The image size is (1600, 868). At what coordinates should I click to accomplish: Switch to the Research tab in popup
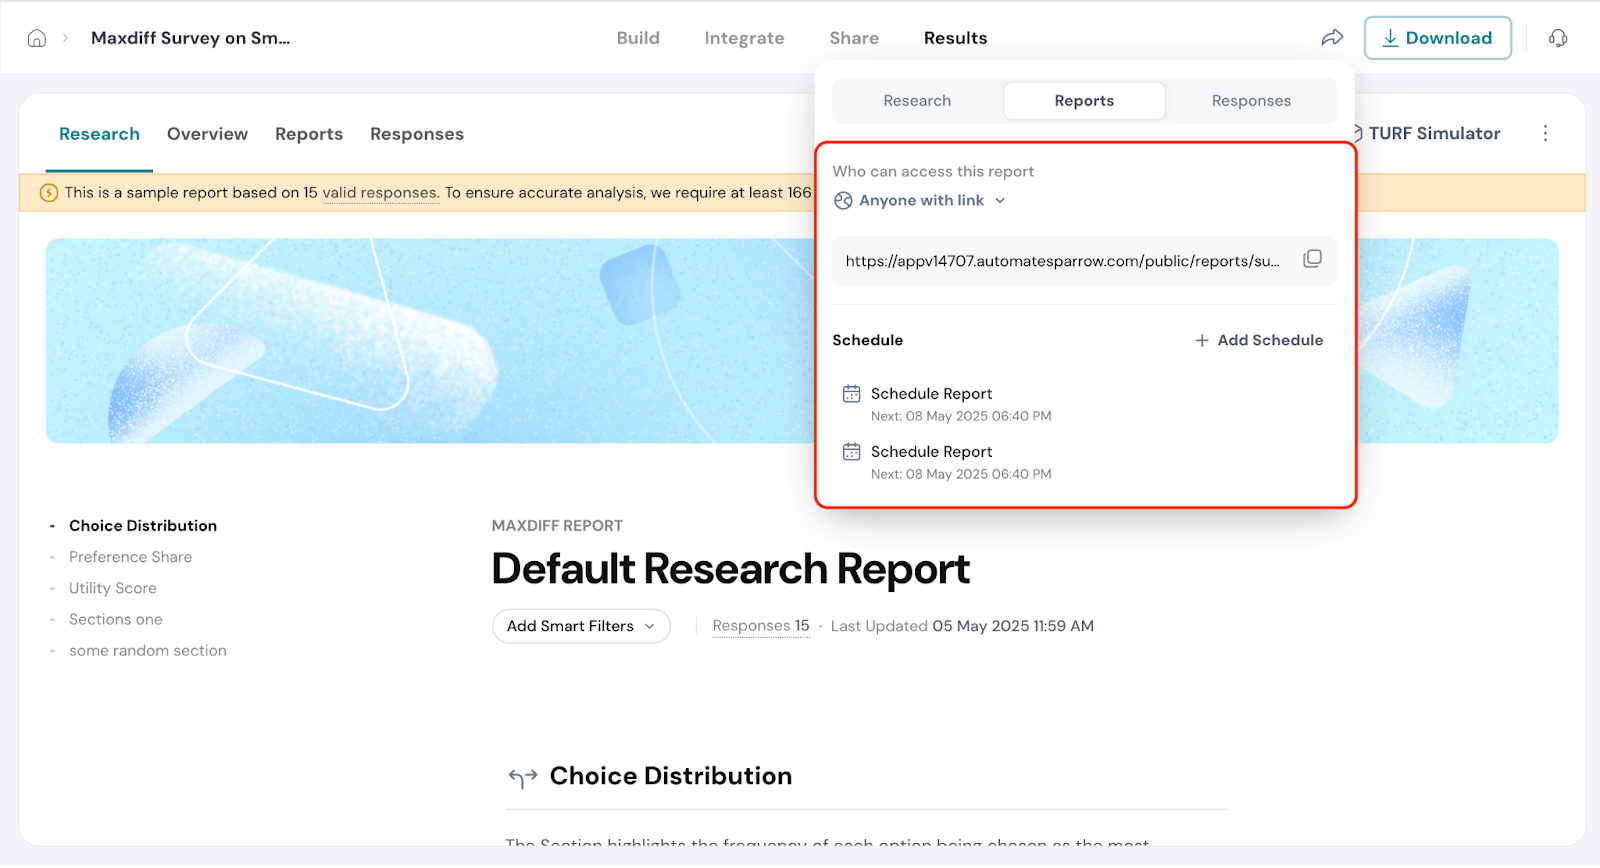pos(917,101)
